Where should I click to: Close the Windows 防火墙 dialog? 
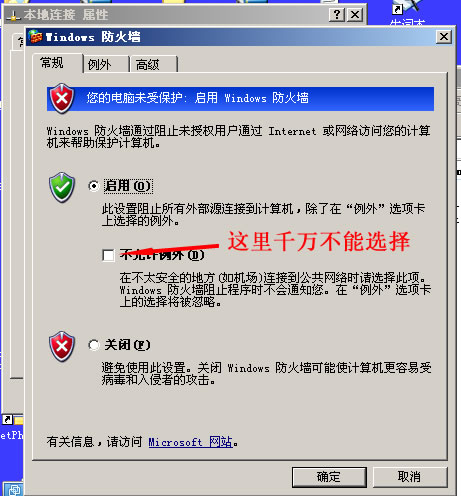pos(444,37)
